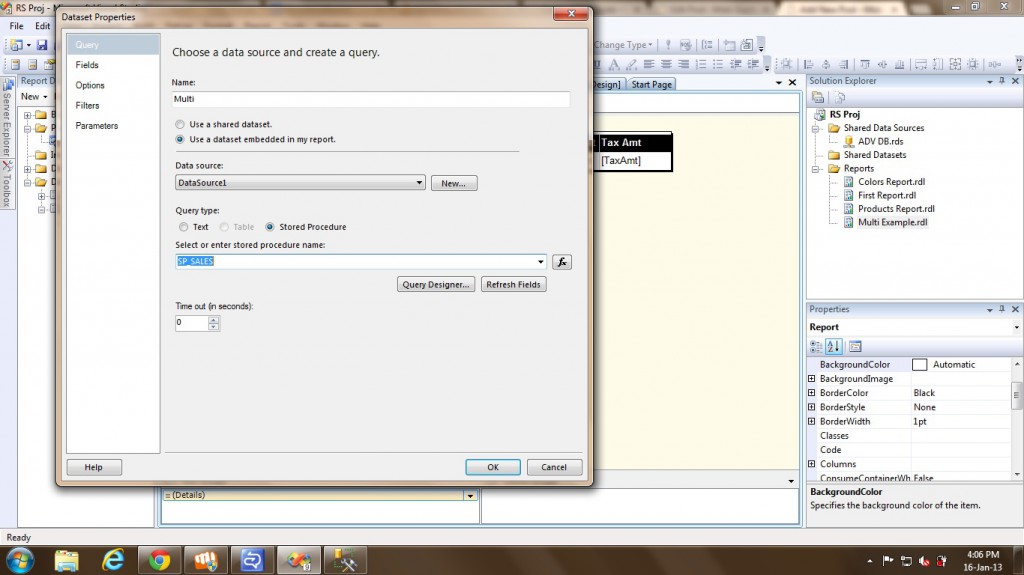This screenshot has width=1024, height=575.
Task: Switch to the Fields page
Action: tap(87, 65)
